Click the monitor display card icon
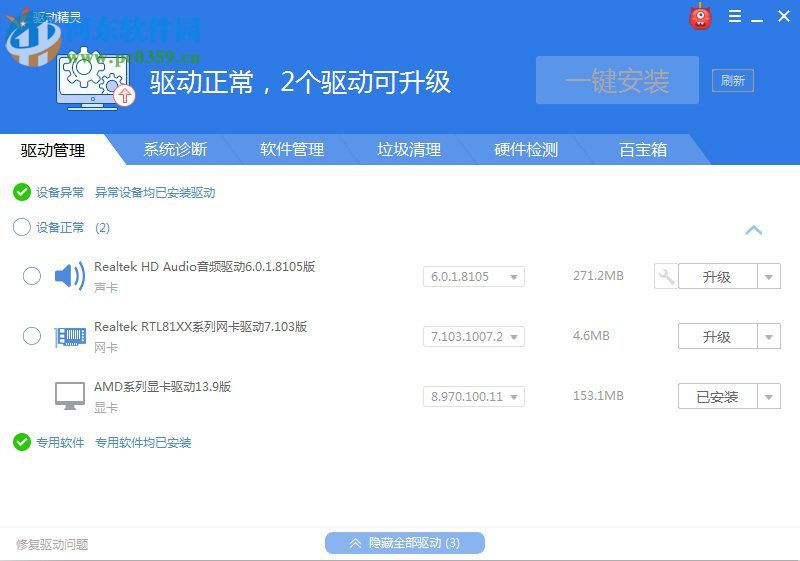 pyautogui.click(x=70, y=396)
